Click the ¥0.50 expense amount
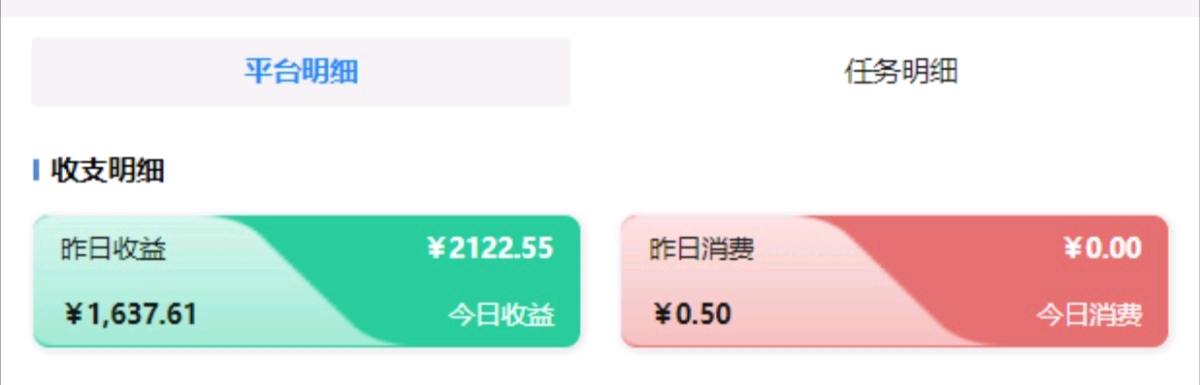This screenshot has width=1200, height=385. [692, 314]
